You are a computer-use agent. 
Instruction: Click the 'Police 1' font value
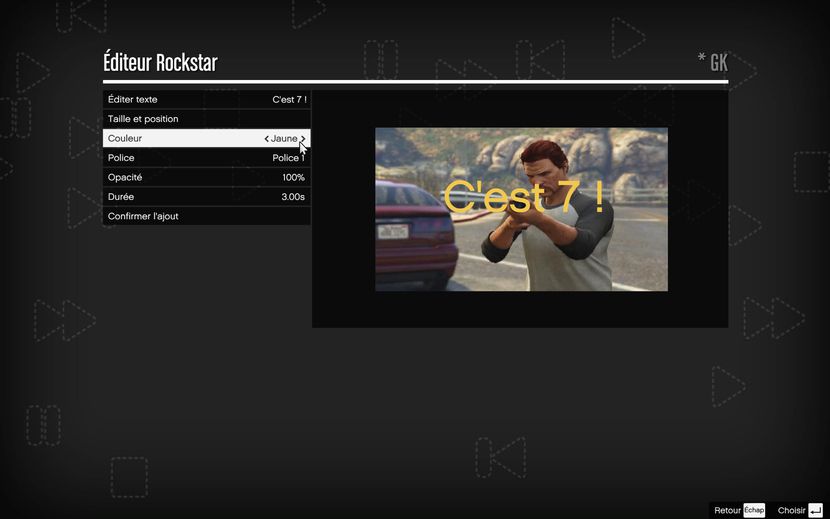[288, 158]
